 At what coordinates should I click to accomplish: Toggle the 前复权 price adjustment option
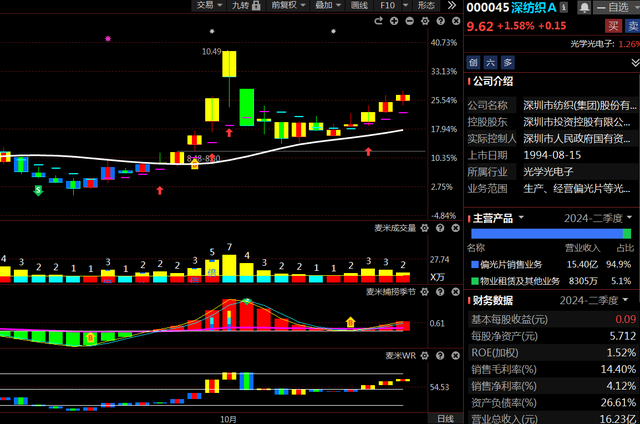(x=288, y=5)
